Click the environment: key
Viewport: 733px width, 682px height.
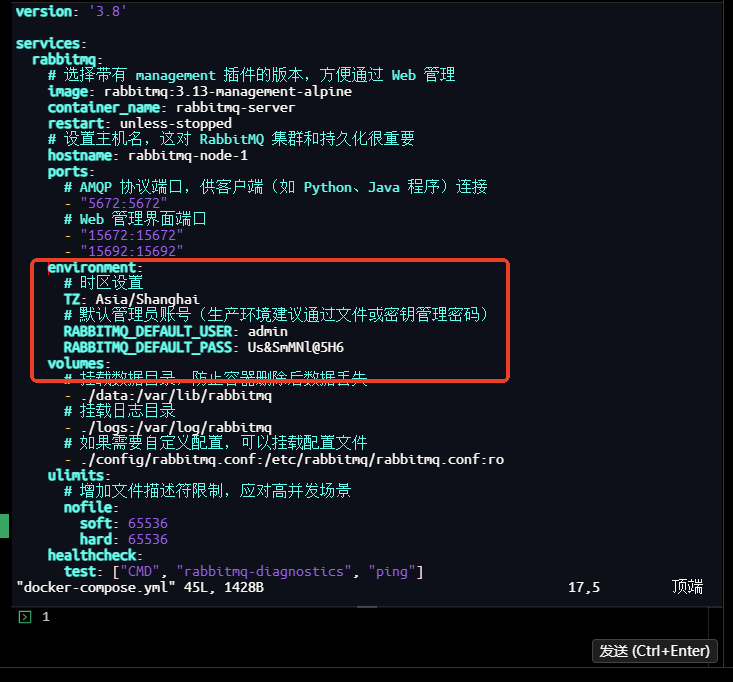point(95,267)
